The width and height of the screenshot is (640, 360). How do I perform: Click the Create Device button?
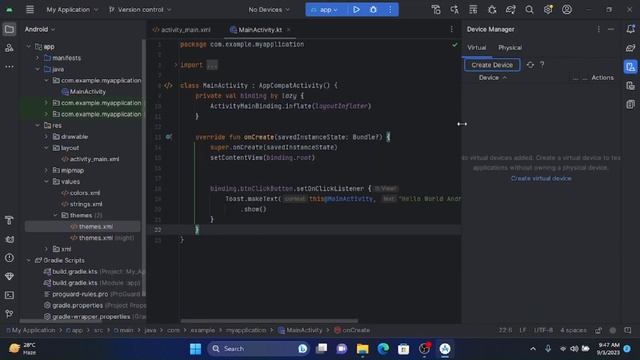tap(492, 65)
